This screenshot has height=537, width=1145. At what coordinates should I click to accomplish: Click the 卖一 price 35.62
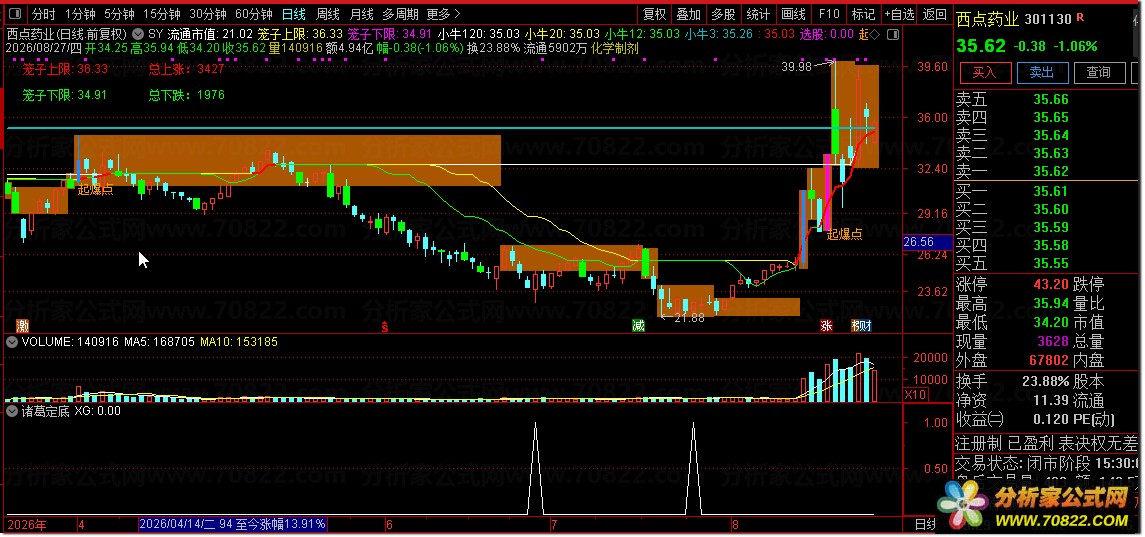[1051, 171]
